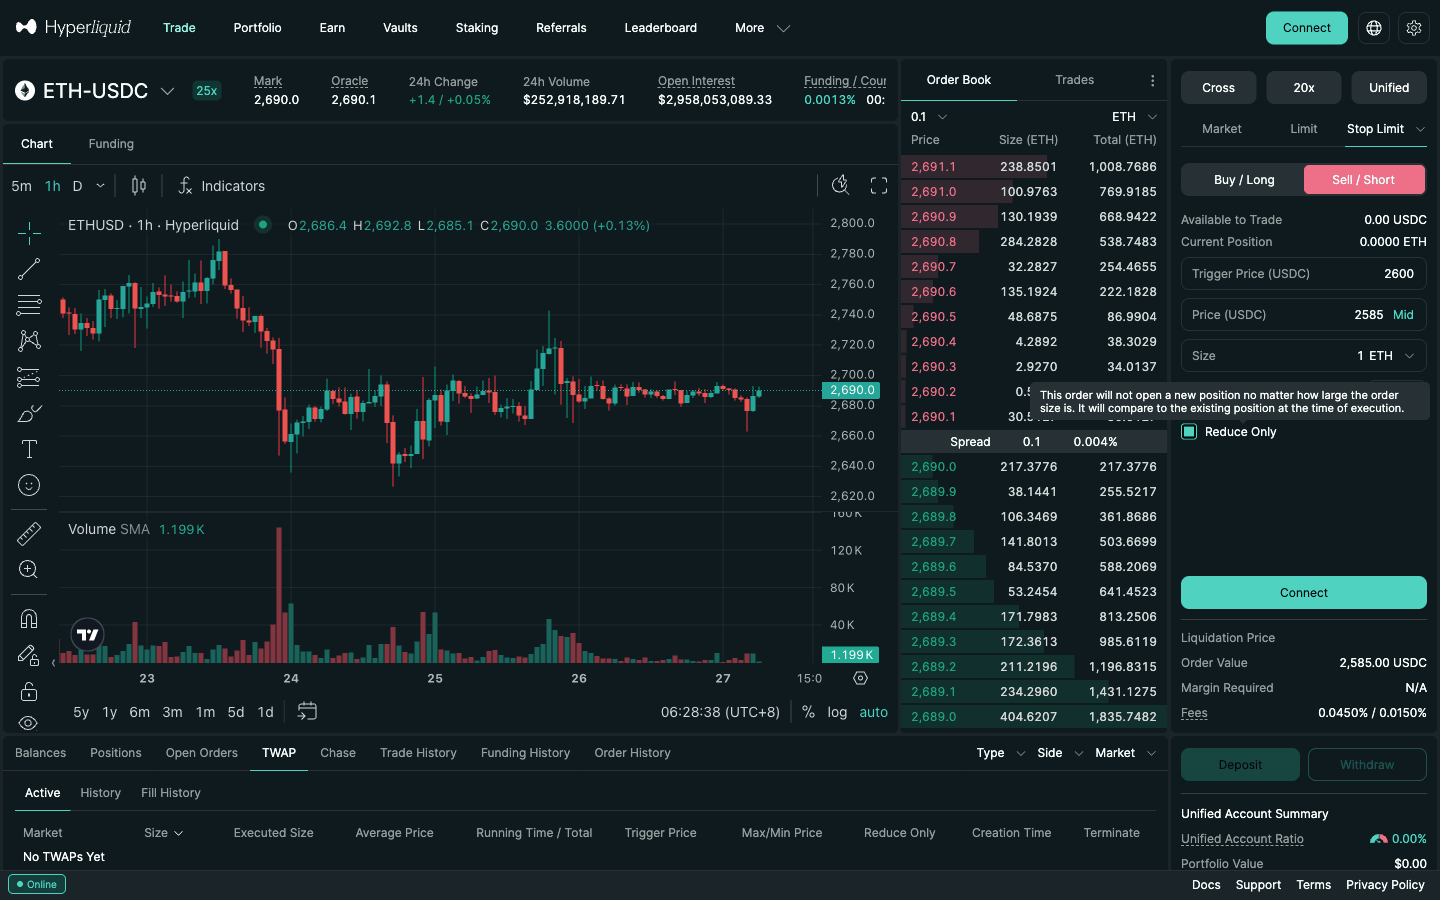
Task: Expand the ETH-USDC market selector
Action: tap(96, 91)
